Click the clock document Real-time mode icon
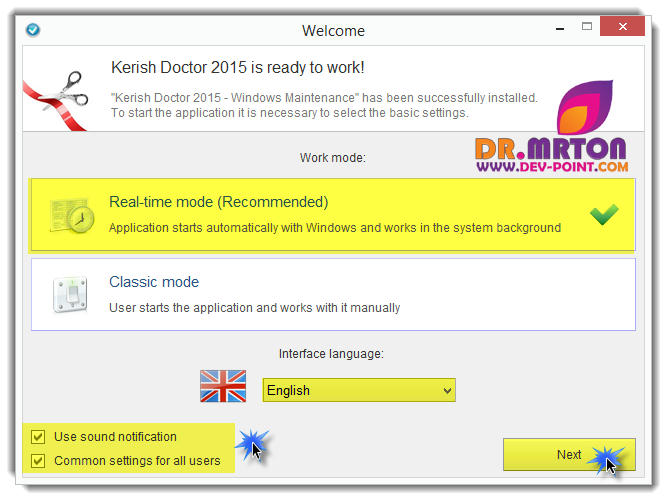 tap(72, 216)
